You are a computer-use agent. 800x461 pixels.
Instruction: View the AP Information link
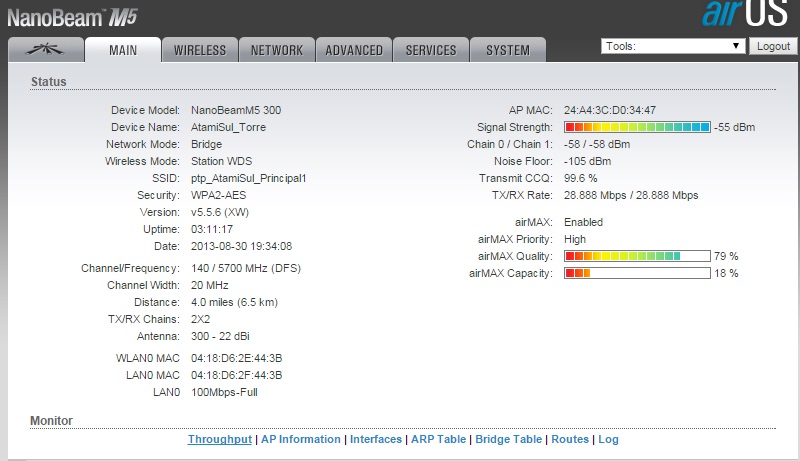(x=301, y=439)
